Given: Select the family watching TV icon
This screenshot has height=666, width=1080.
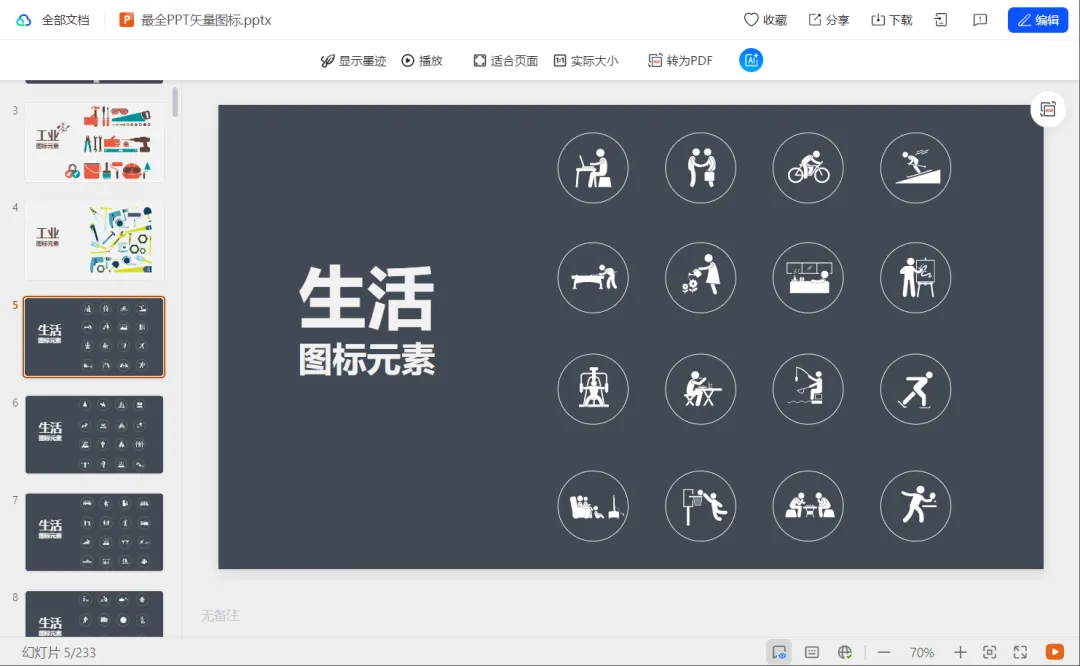Looking at the screenshot, I should 593,506.
